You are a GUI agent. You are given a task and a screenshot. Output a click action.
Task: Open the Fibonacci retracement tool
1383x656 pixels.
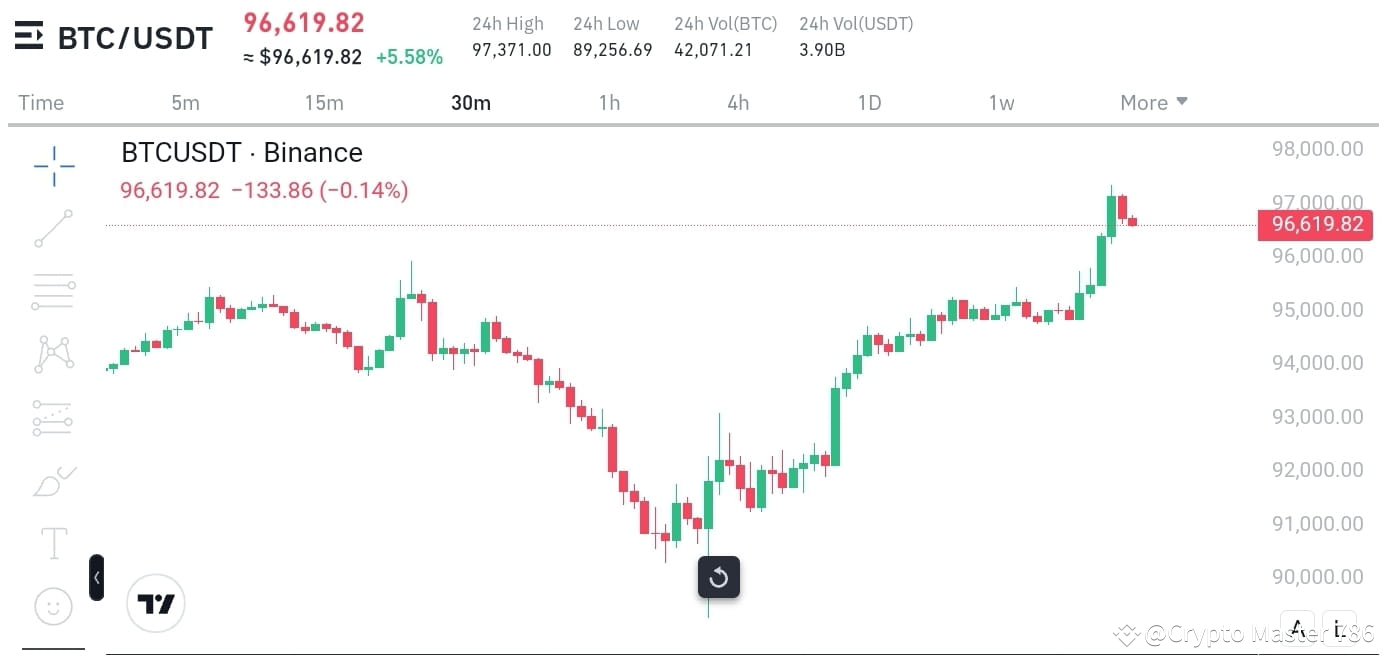[x=53, y=291]
